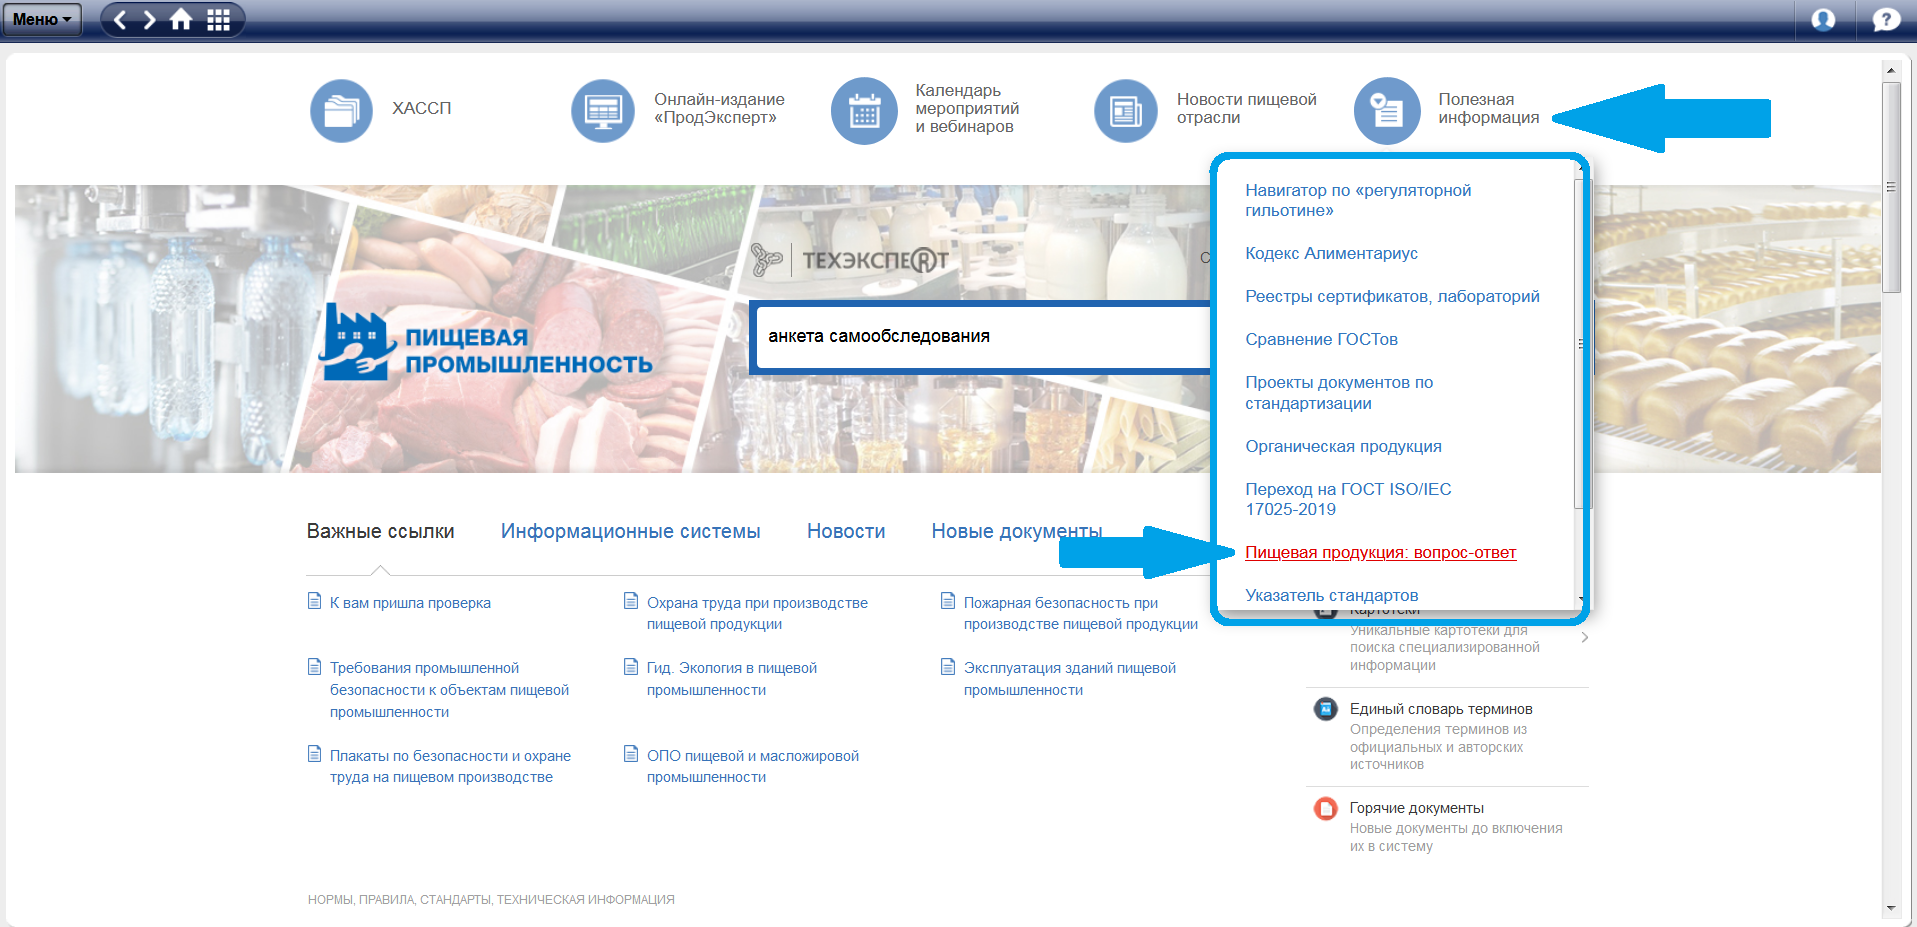The height and width of the screenshot is (927, 1917).
Task: Click page scrollbar up arrow
Action: pyautogui.click(x=1891, y=70)
